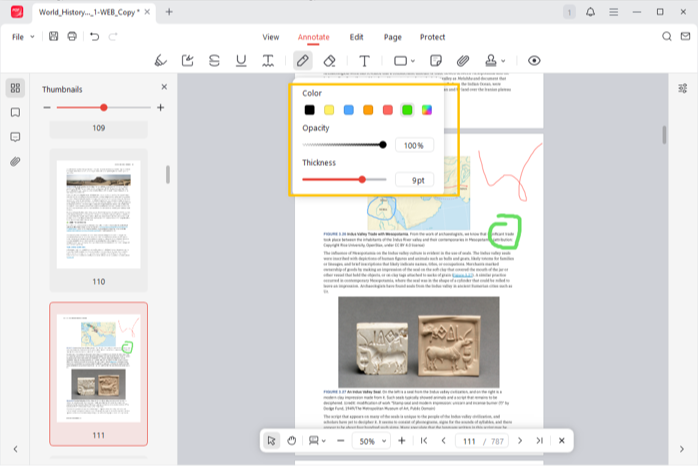The width and height of the screenshot is (700, 466).
Task: Switch to the Edit tab
Action: 356,37
